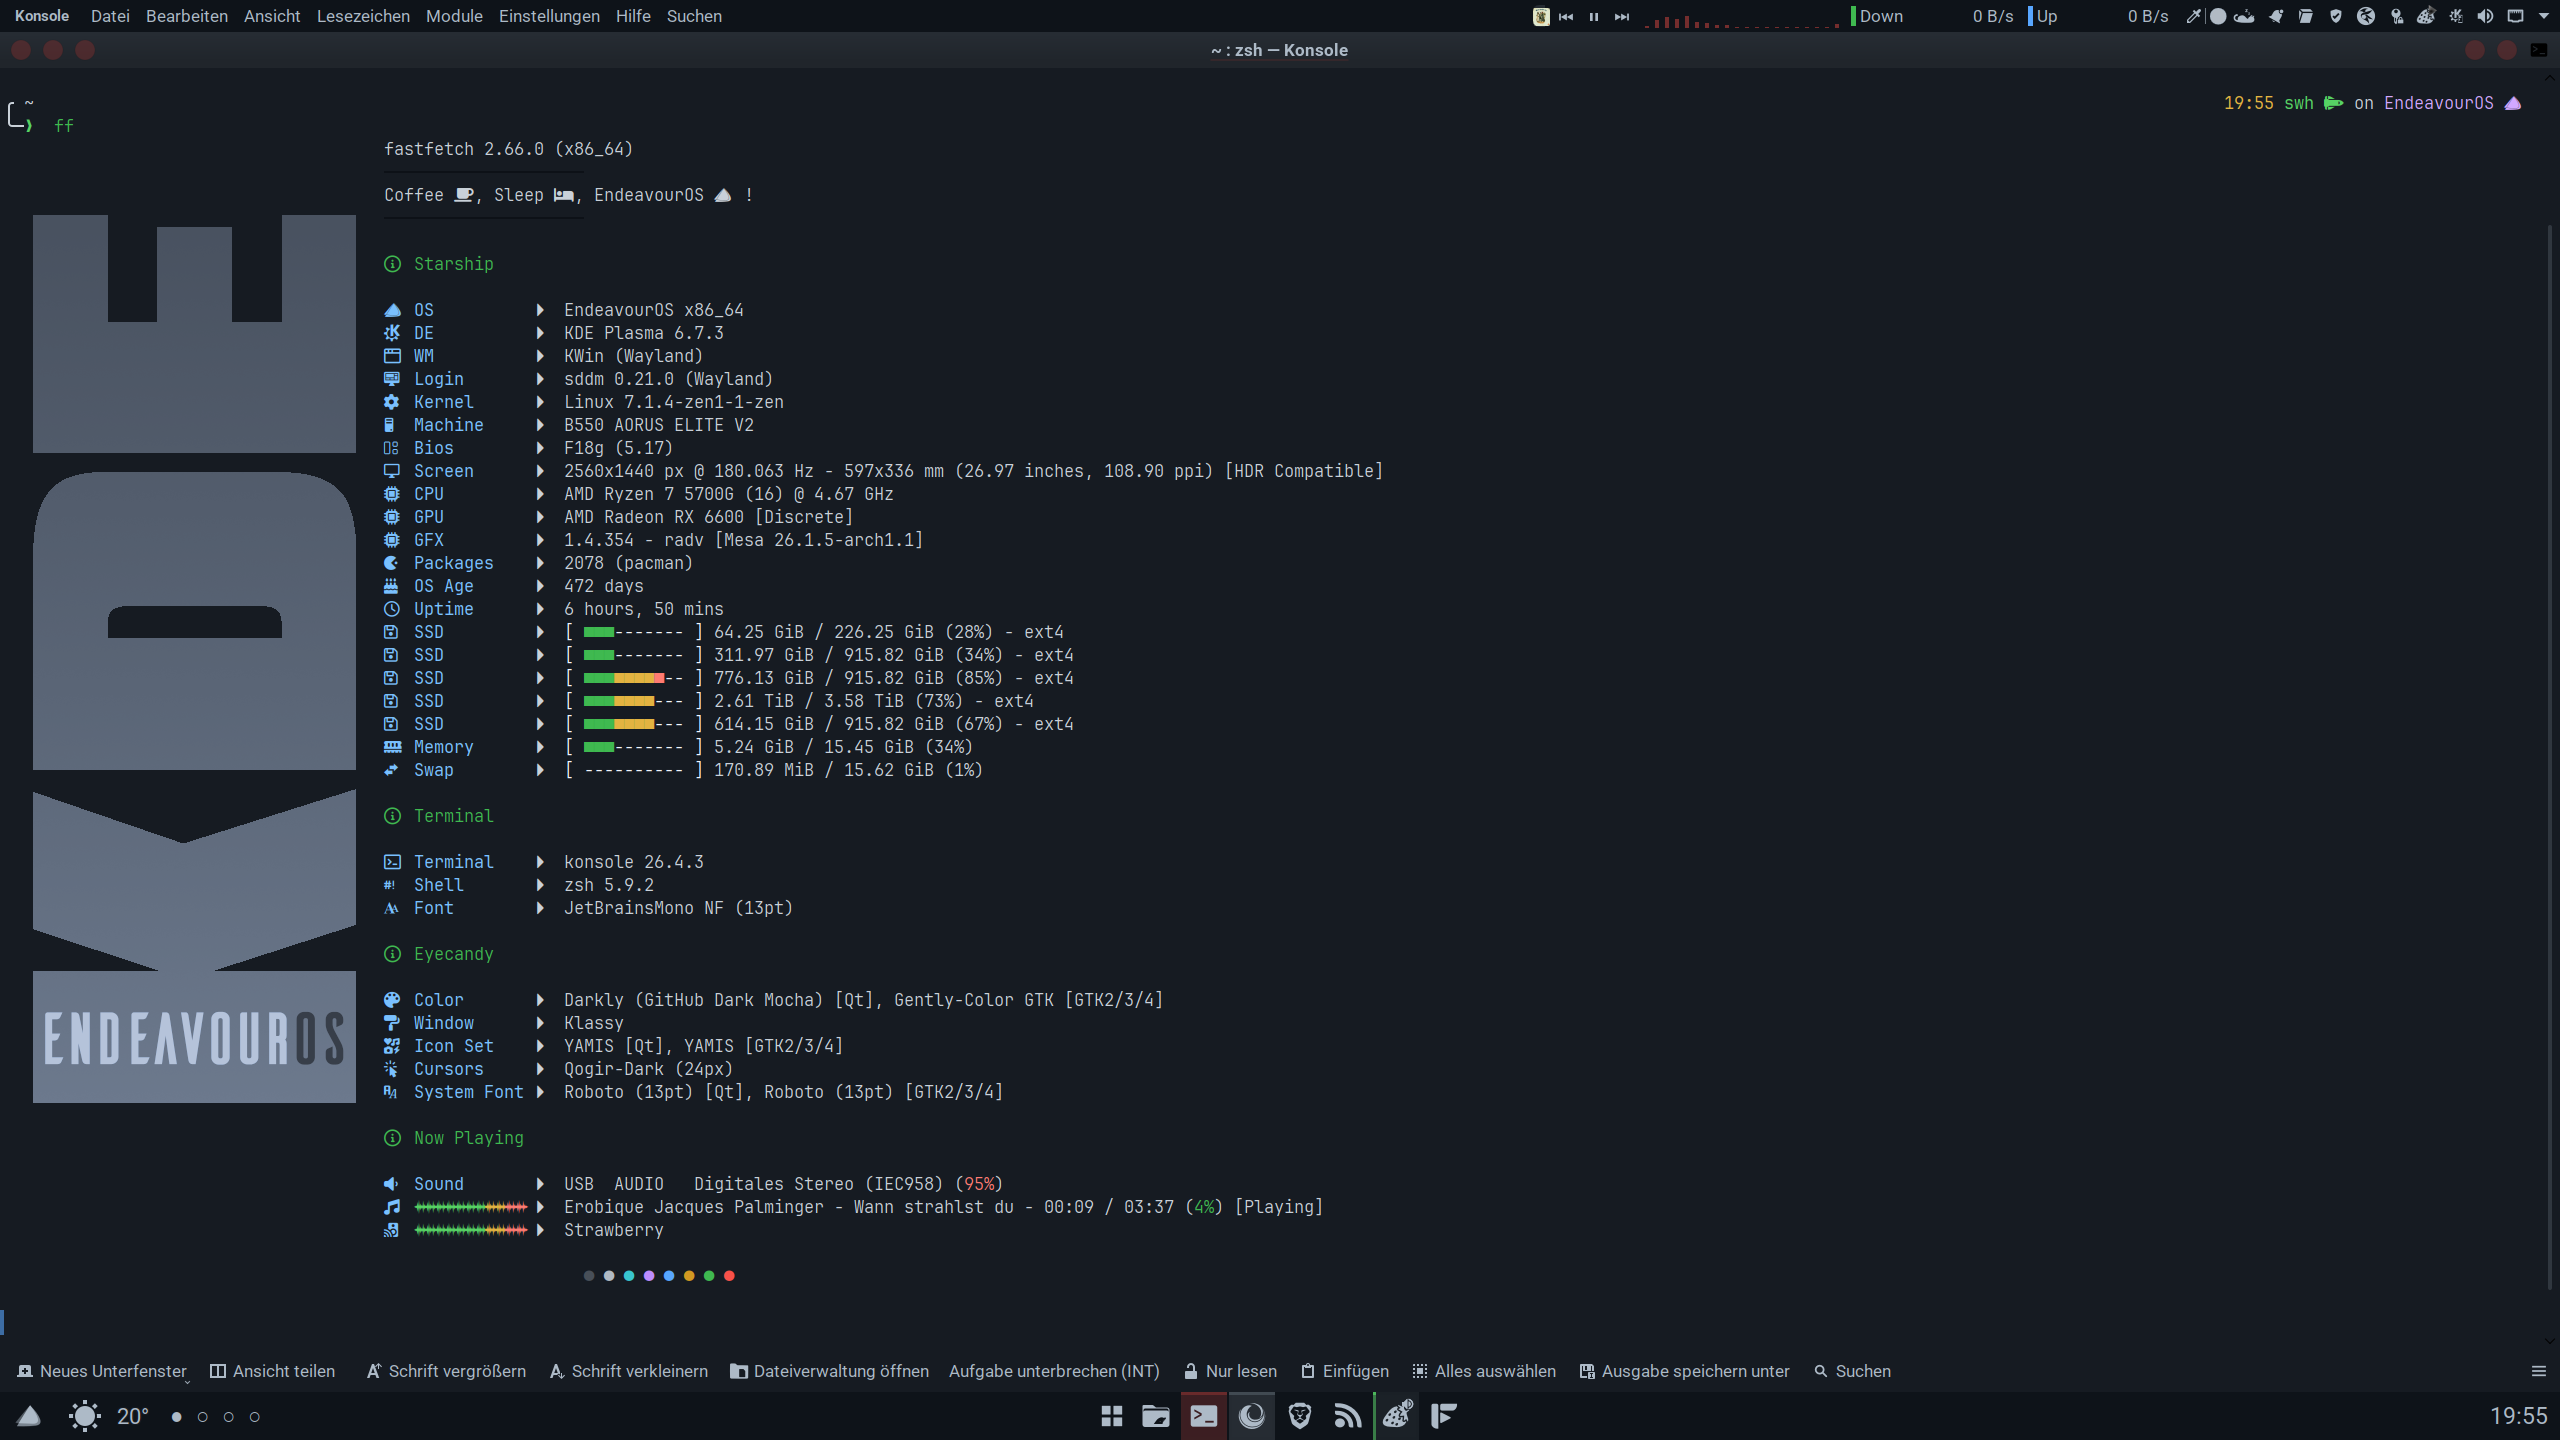Open the hamburger menu in Konsole toolbar
The width and height of the screenshot is (2560, 1440).
[x=2538, y=1371]
